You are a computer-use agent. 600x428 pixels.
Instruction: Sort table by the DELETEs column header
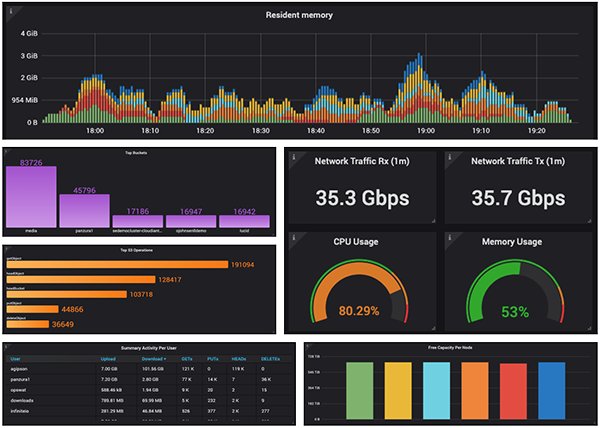270,359
